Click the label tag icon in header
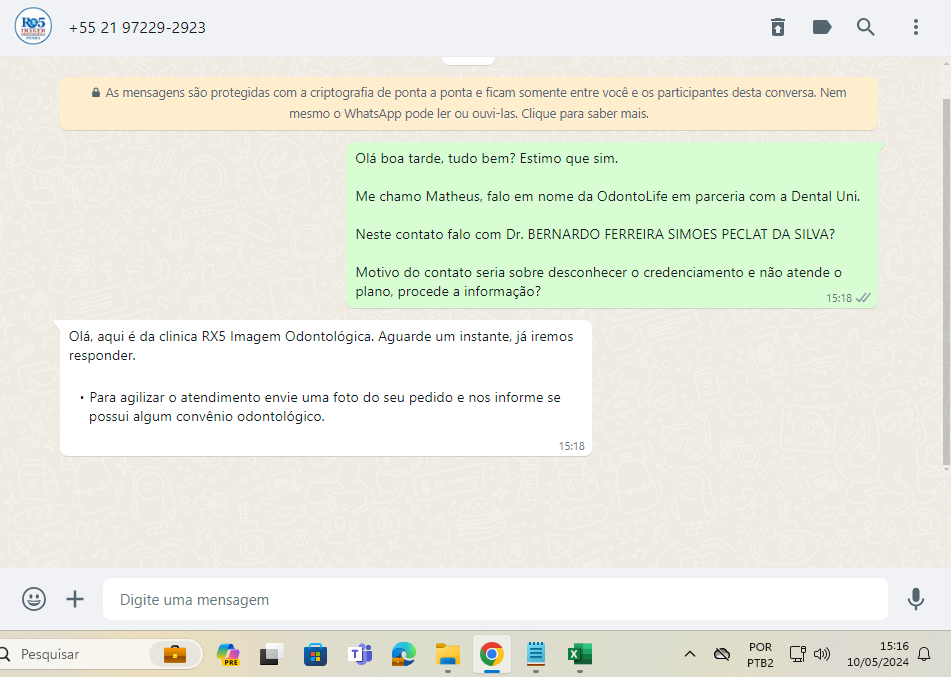Viewport: 951px width, 677px height. (822, 27)
